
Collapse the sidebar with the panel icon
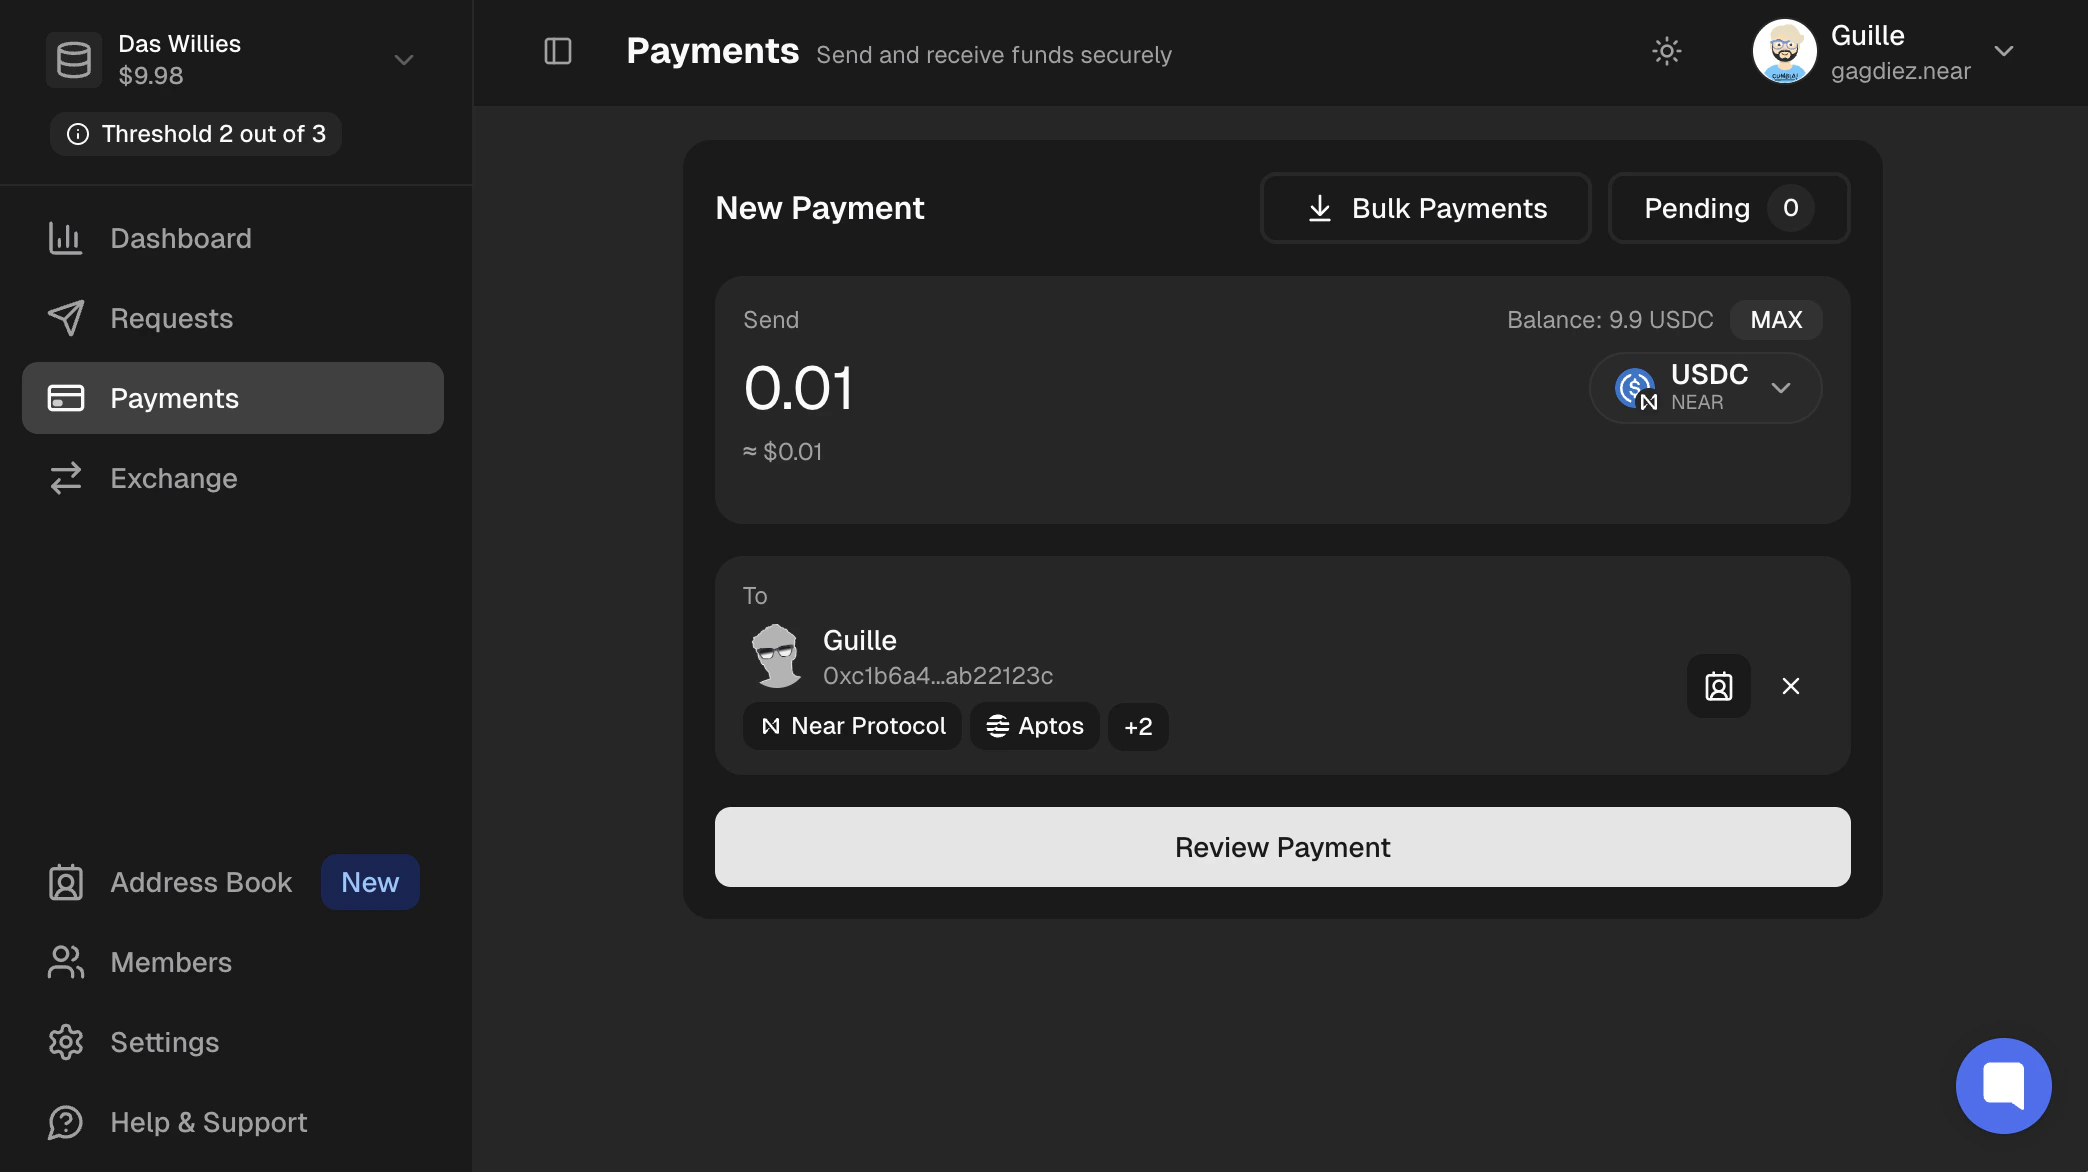tap(557, 52)
